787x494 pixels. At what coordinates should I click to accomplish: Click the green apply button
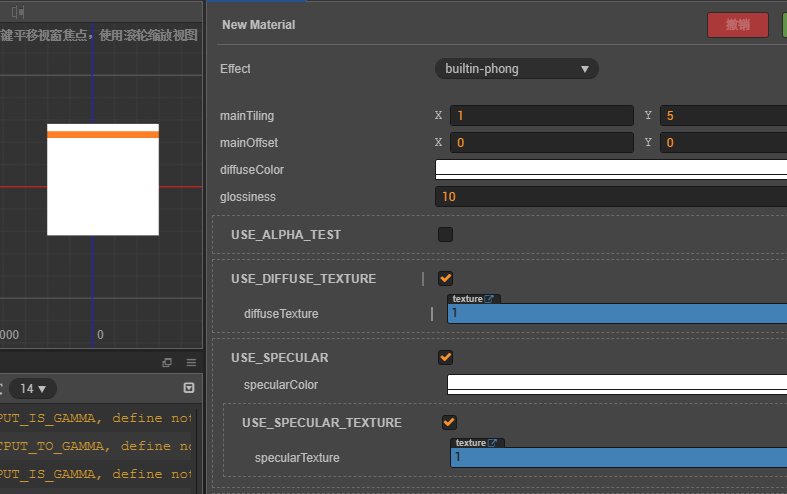click(784, 25)
